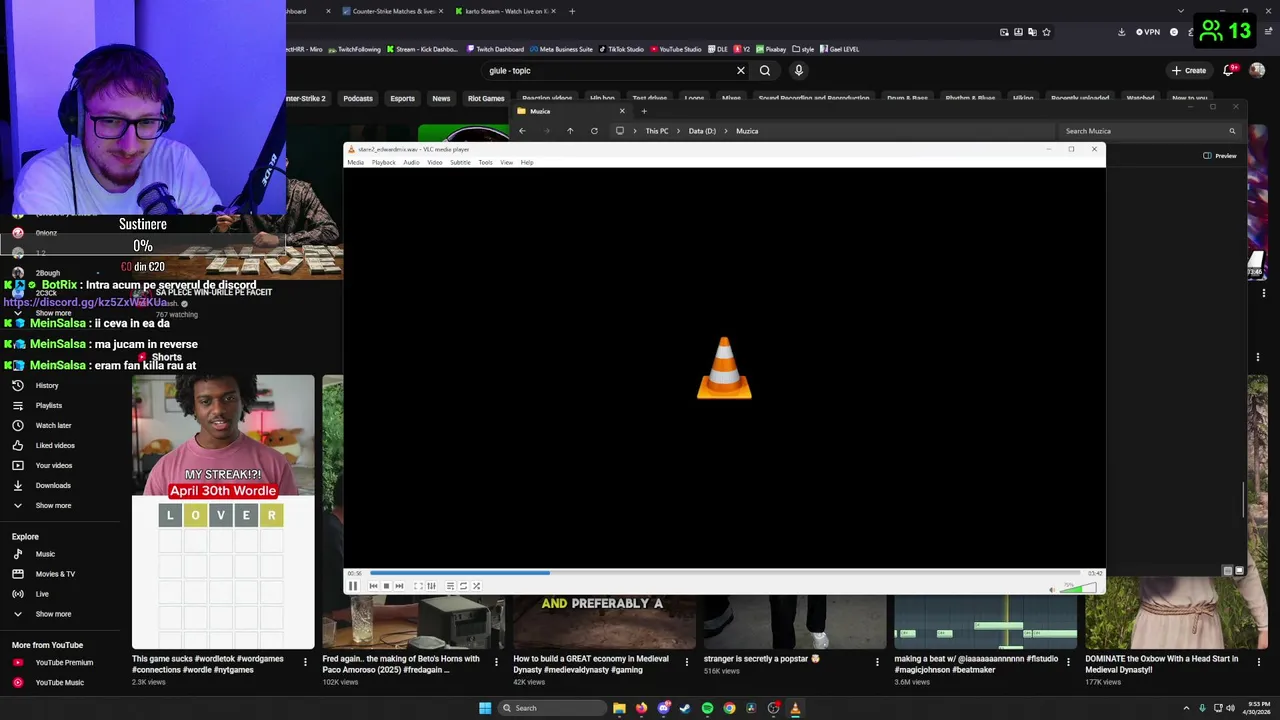
Task: Open VLC Tools menu
Action: pos(485,162)
